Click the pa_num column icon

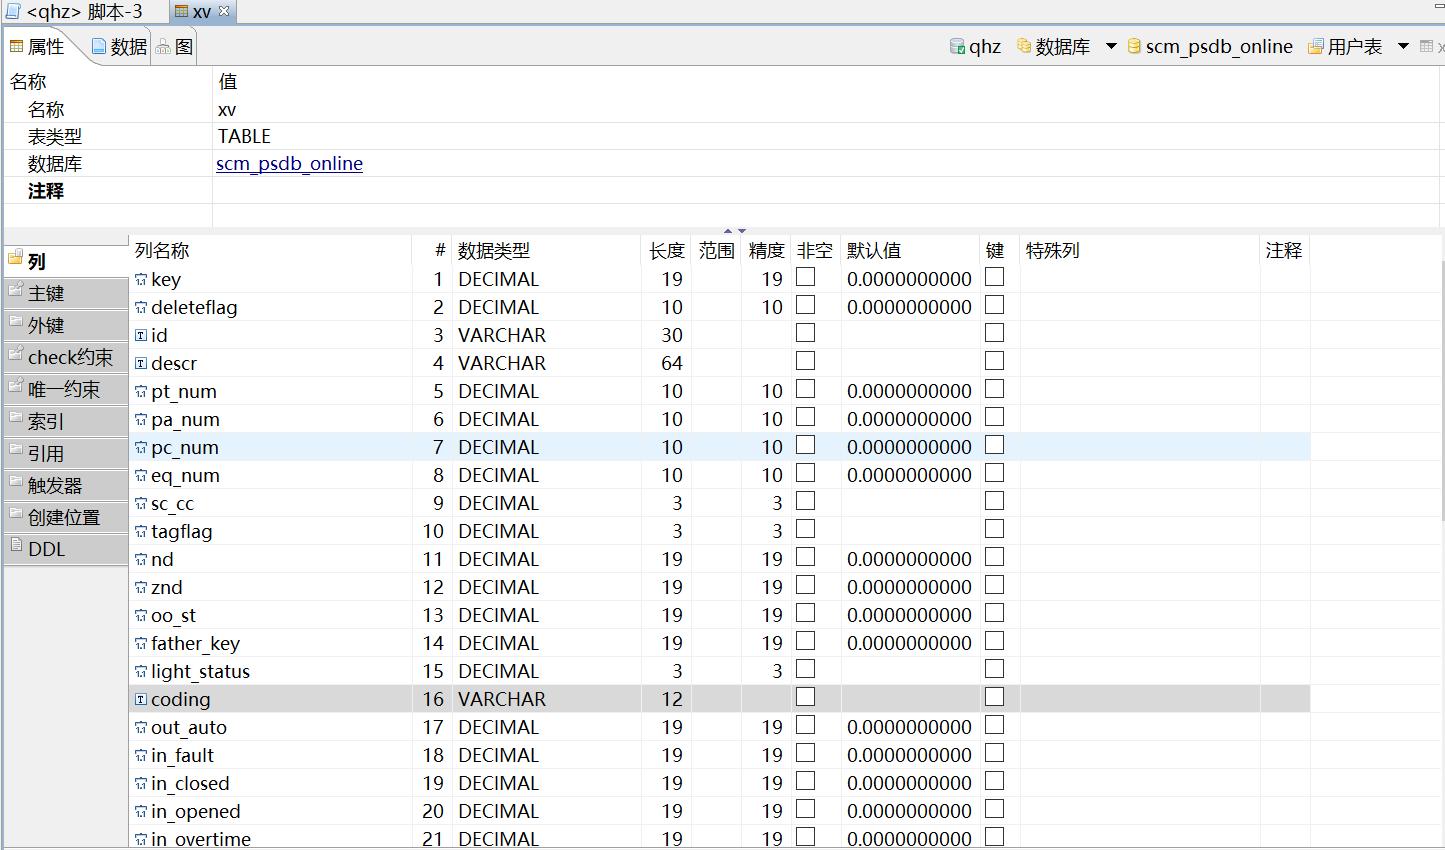(141, 420)
